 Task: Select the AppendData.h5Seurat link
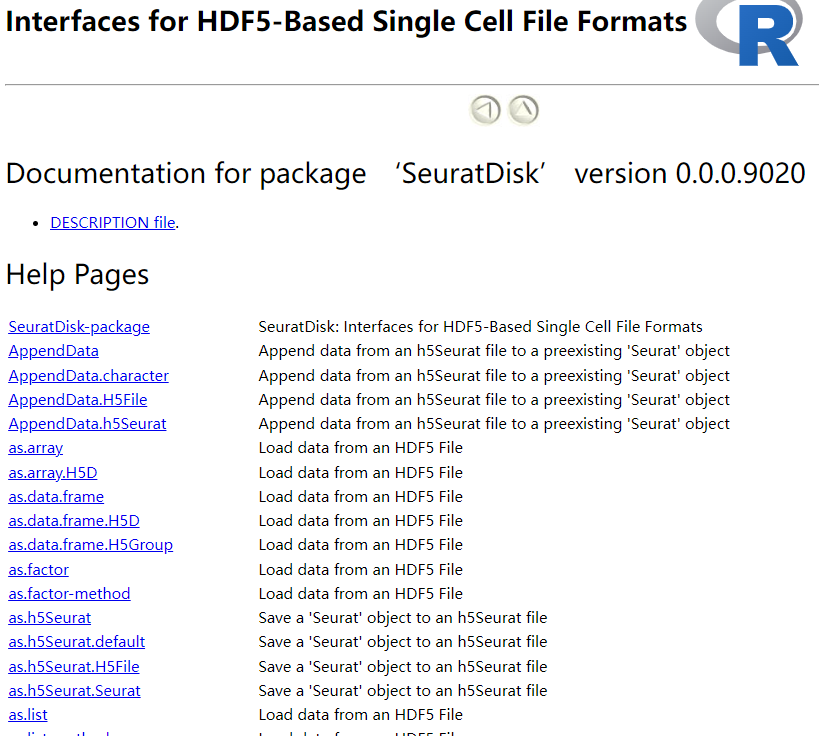(88, 424)
